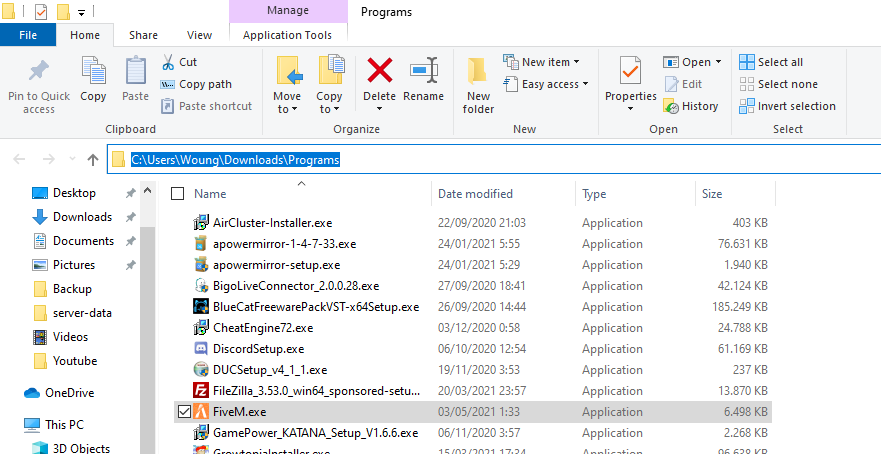Switch to the Share ribbon tab
881x454 pixels.
(143, 35)
